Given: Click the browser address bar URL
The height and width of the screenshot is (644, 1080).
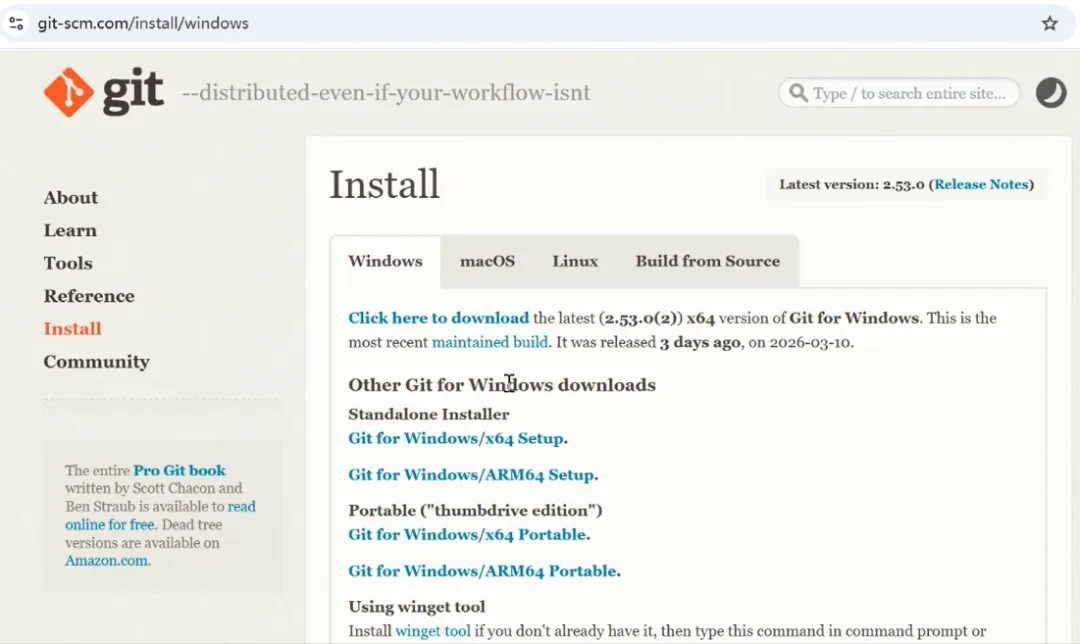Looking at the screenshot, I should click(x=143, y=23).
